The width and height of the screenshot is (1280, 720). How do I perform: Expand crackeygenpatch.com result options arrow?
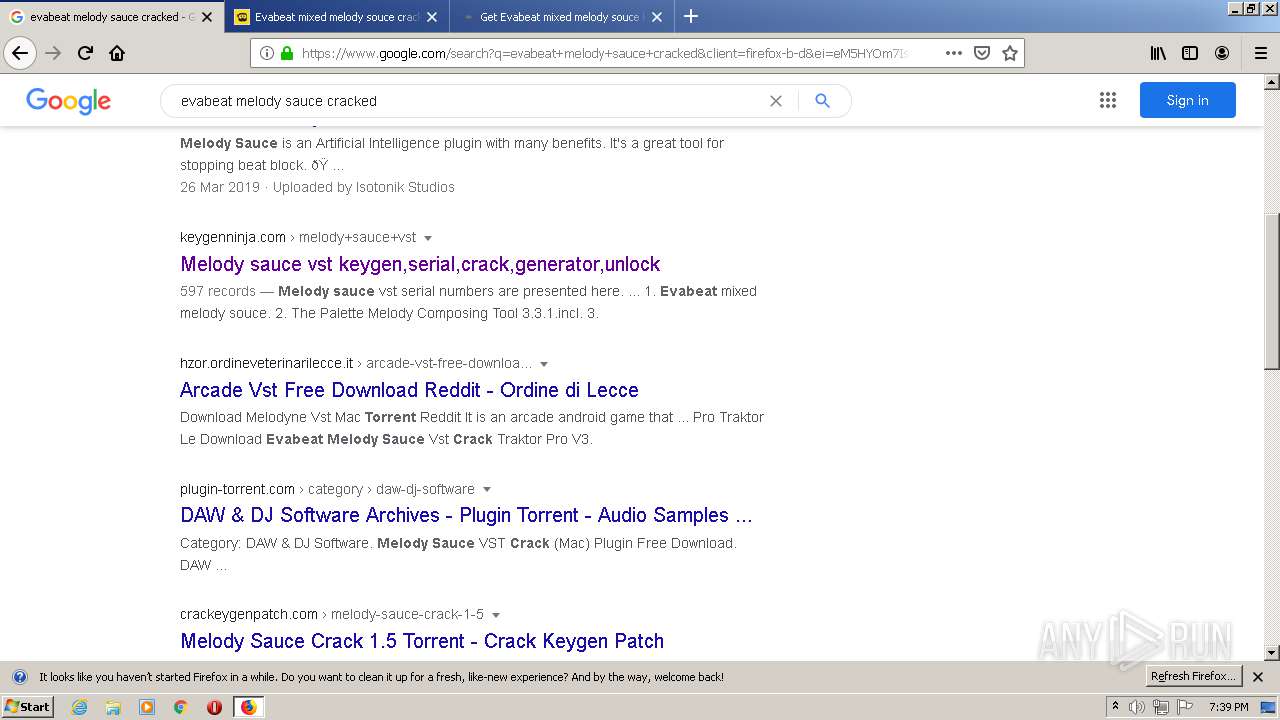point(496,615)
